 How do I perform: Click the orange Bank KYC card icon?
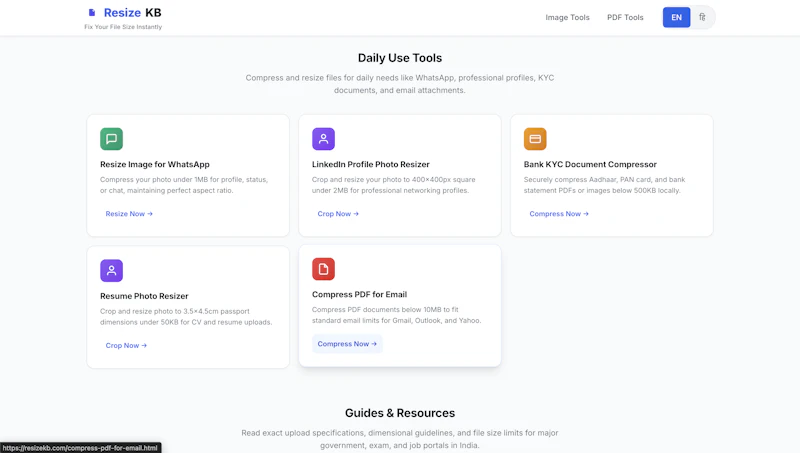pos(535,139)
